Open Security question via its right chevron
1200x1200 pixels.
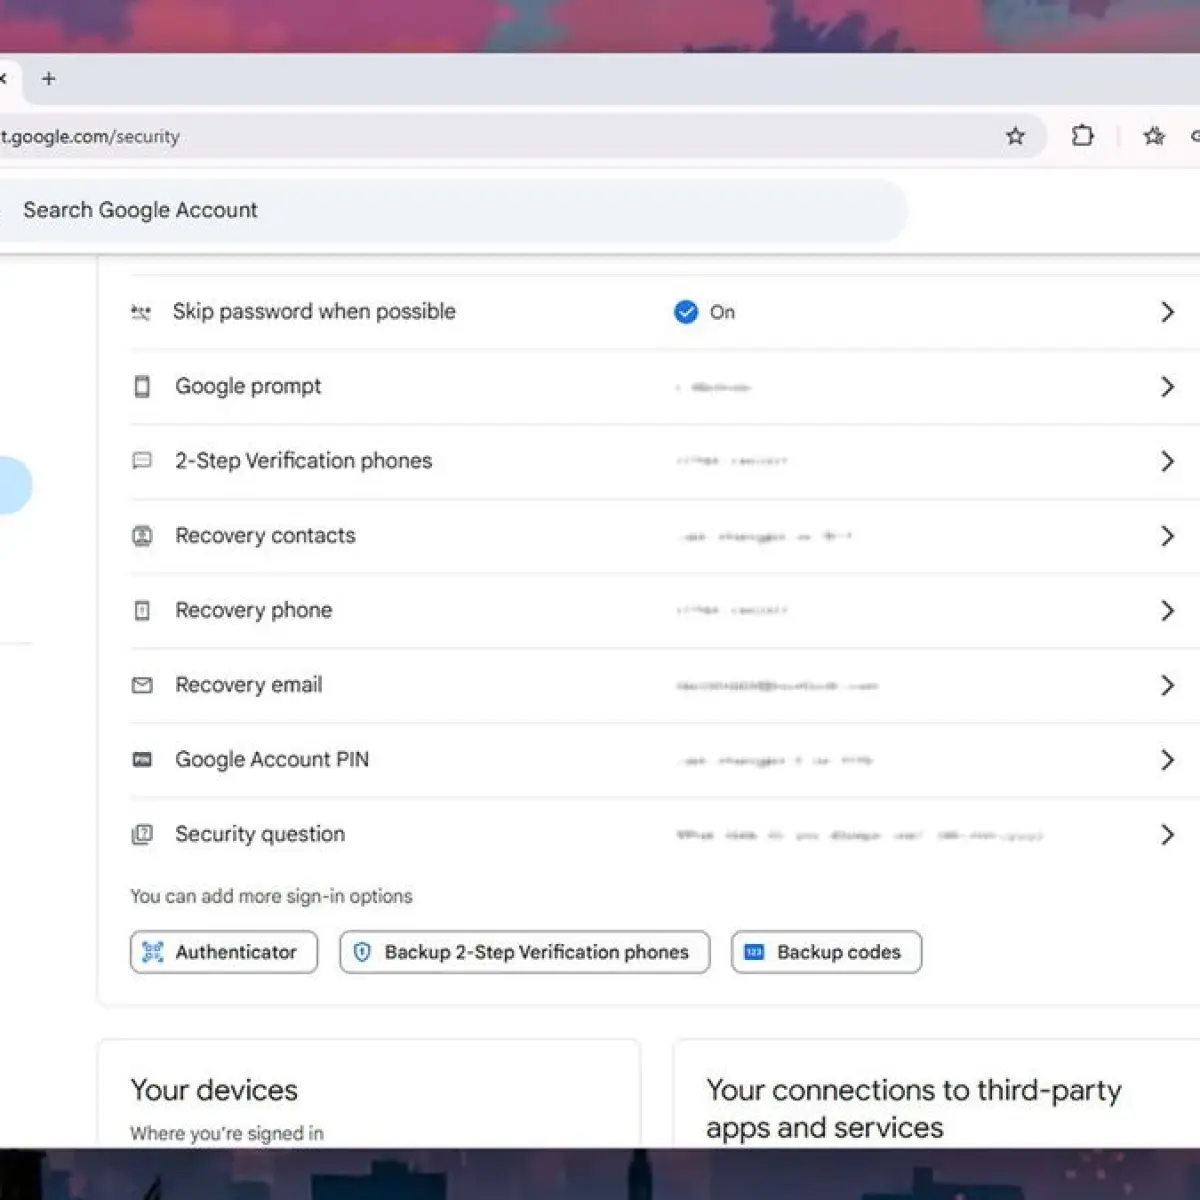1167,834
